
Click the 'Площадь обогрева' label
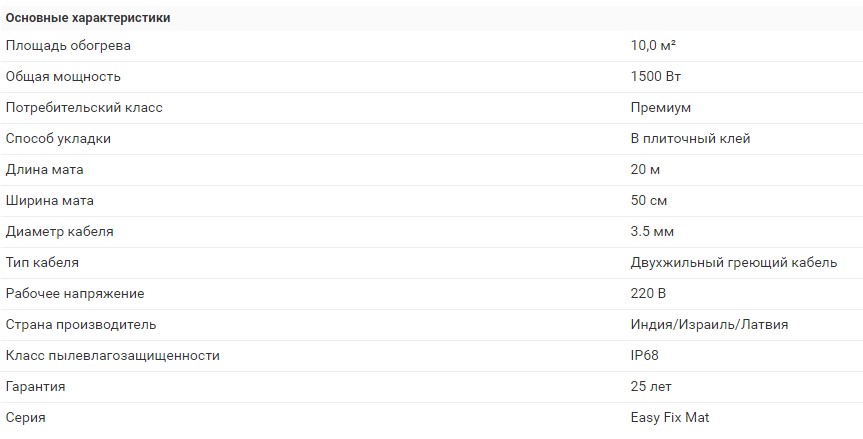pyautogui.click(x=68, y=45)
